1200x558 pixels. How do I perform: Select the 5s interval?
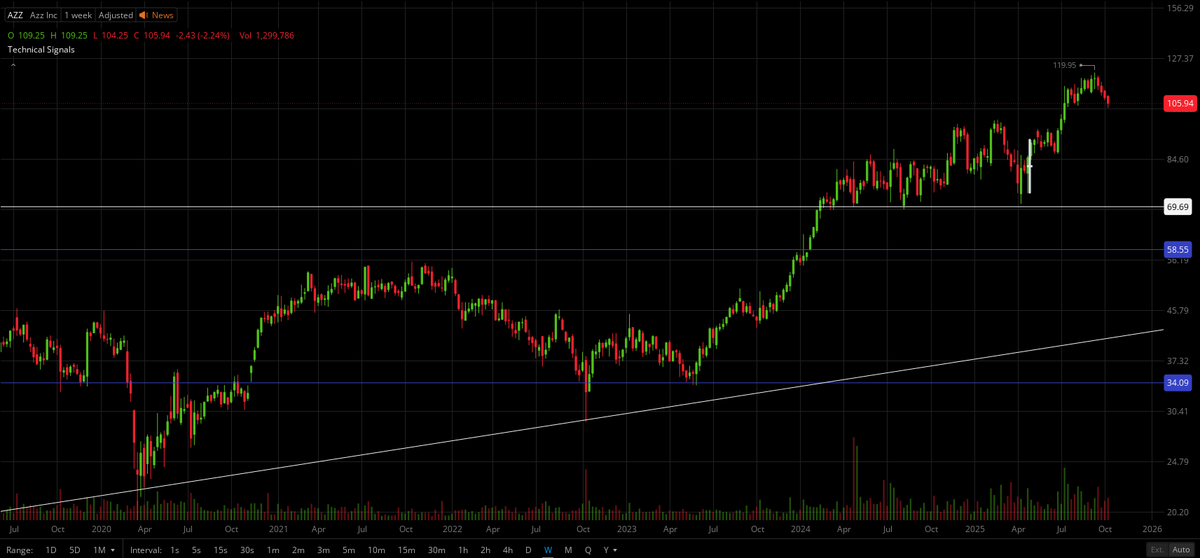tap(196, 550)
